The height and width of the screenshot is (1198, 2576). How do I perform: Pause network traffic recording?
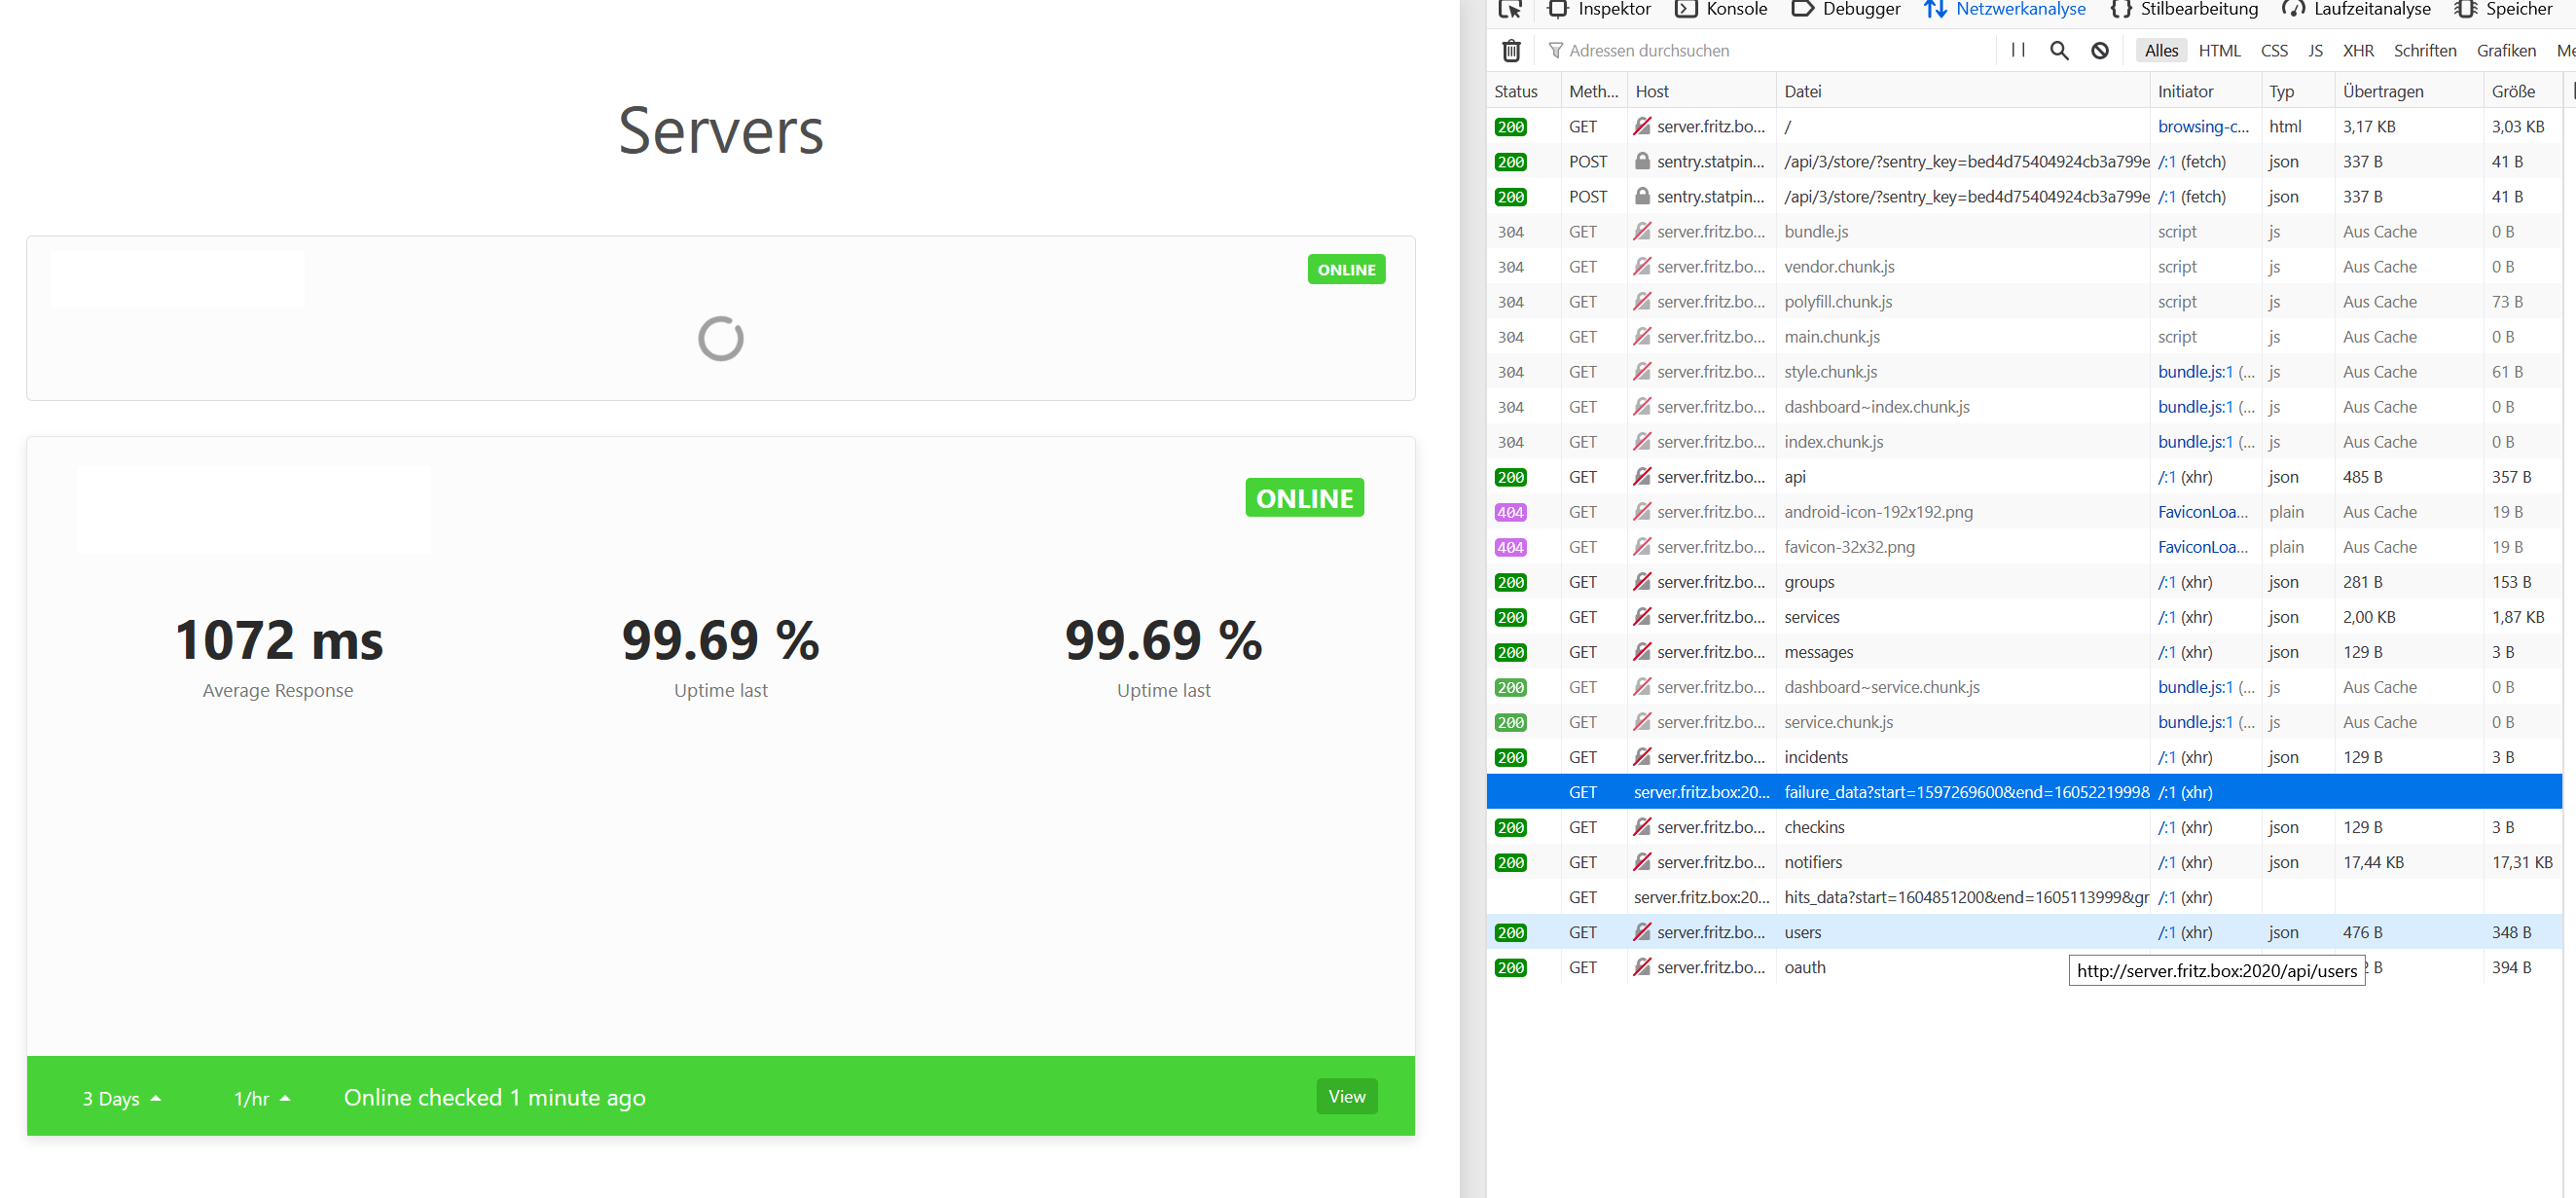tap(2018, 50)
